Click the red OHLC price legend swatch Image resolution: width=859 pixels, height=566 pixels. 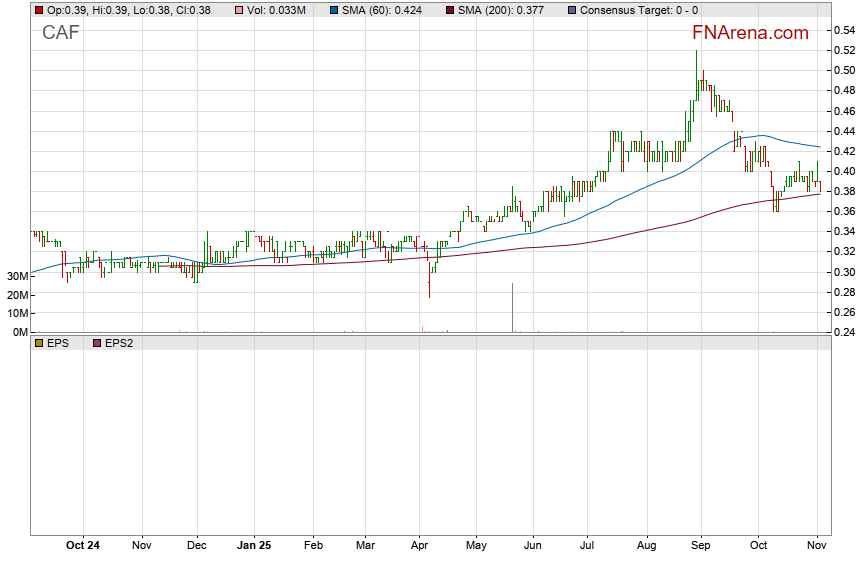click(x=38, y=10)
